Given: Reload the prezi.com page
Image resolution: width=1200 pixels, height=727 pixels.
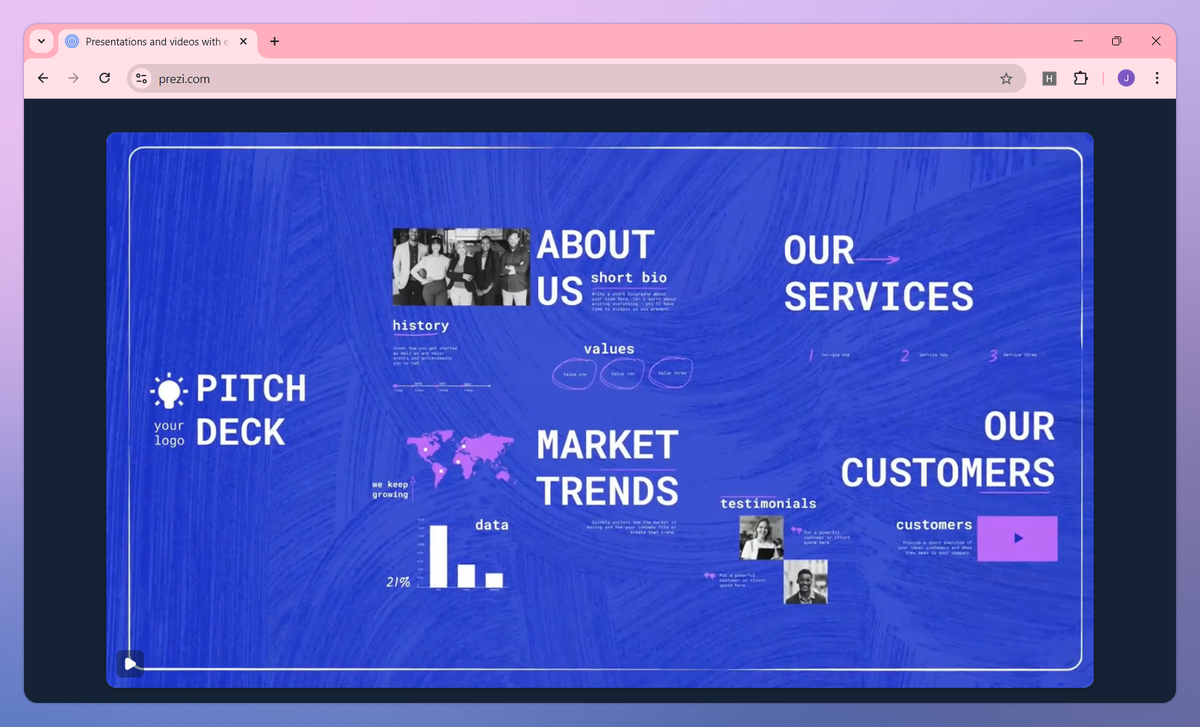Looking at the screenshot, I should pyautogui.click(x=104, y=78).
